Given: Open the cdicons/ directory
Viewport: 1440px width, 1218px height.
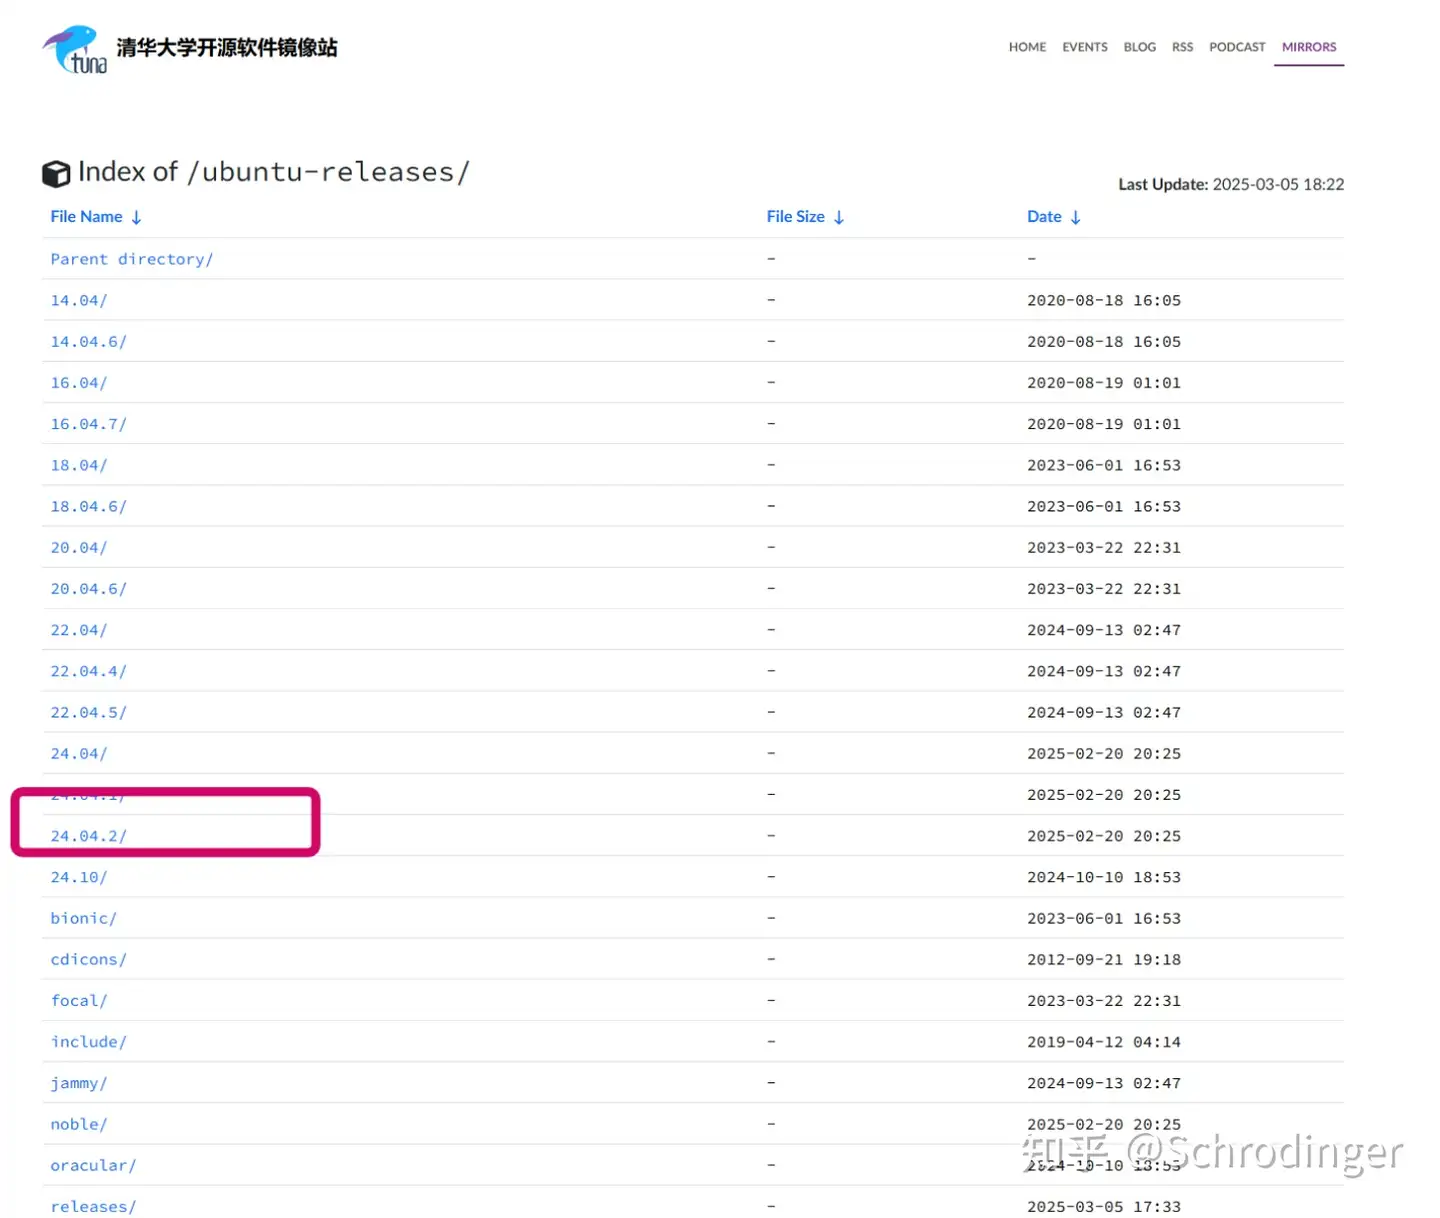Looking at the screenshot, I should (x=89, y=959).
